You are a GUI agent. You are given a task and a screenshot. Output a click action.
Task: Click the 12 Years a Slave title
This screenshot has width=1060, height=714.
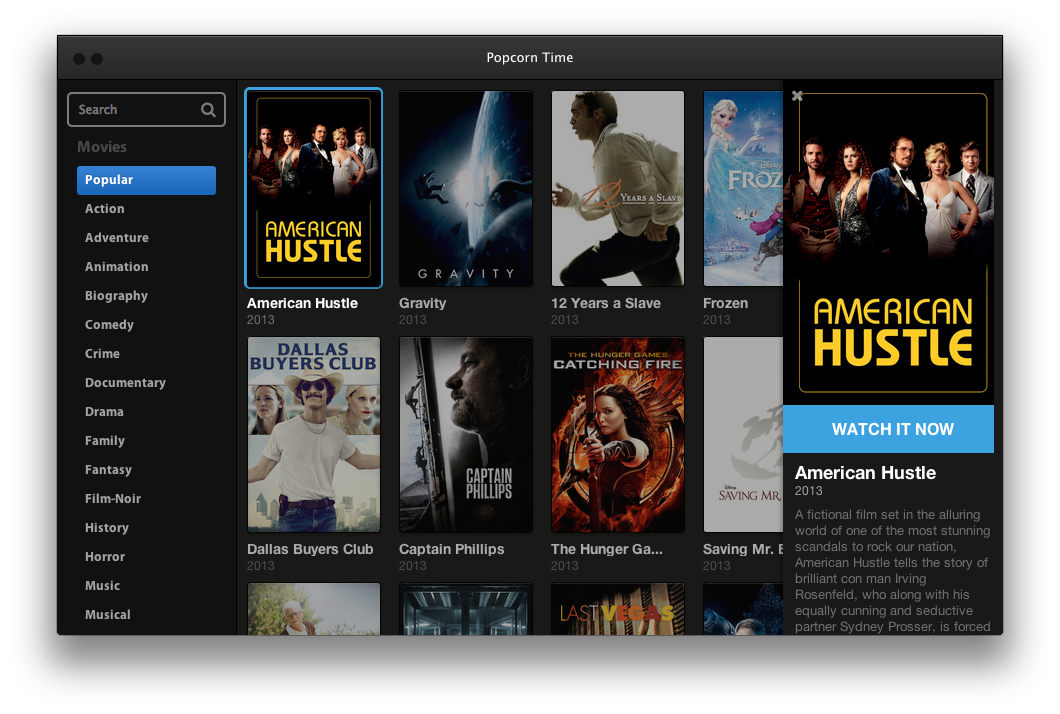[606, 304]
